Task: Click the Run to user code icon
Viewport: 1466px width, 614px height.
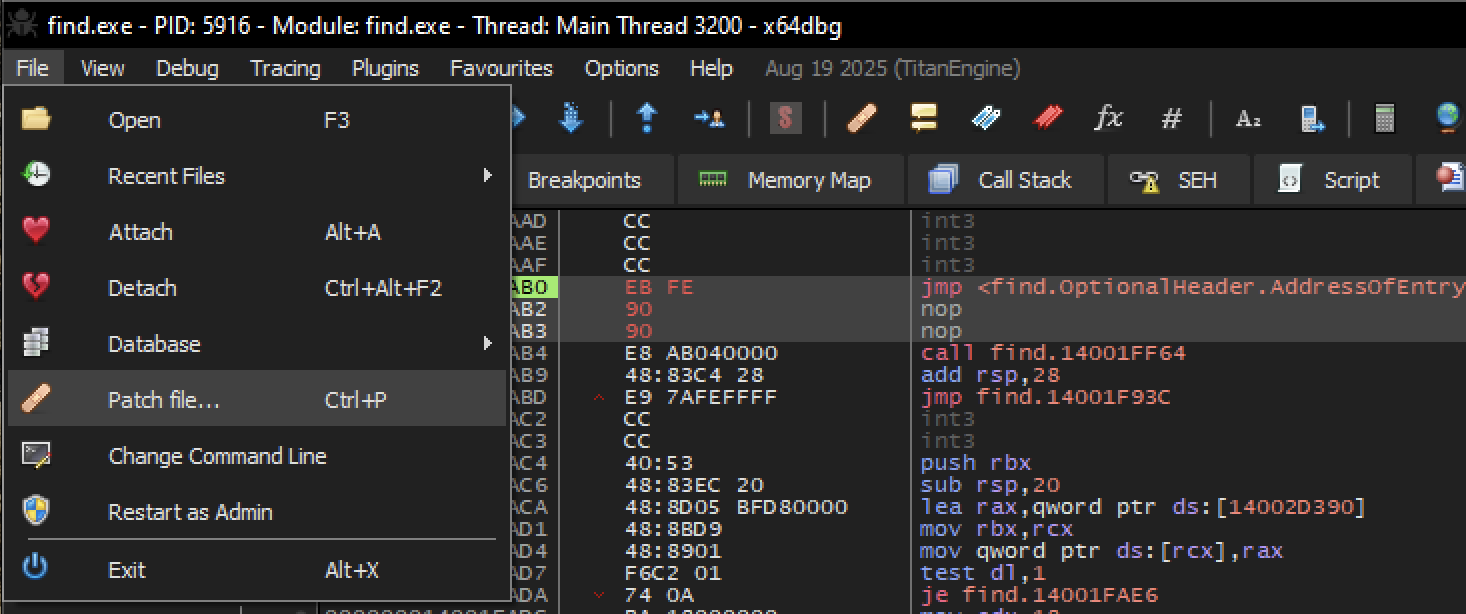Action: pos(709,119)
